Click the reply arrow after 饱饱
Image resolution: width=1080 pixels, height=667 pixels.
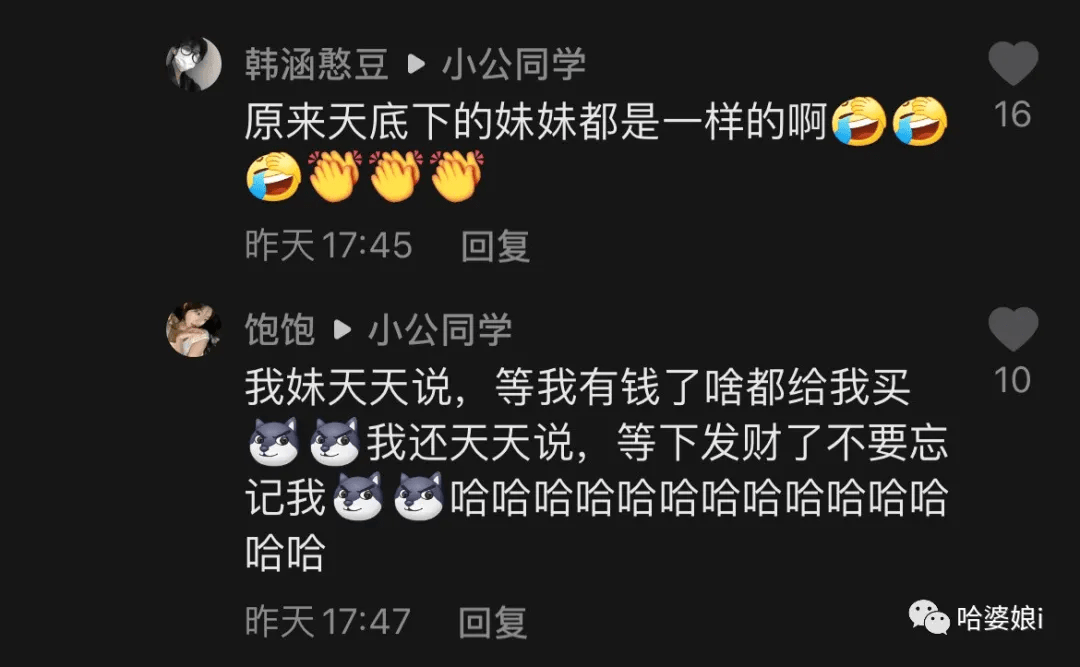[342, 329]
